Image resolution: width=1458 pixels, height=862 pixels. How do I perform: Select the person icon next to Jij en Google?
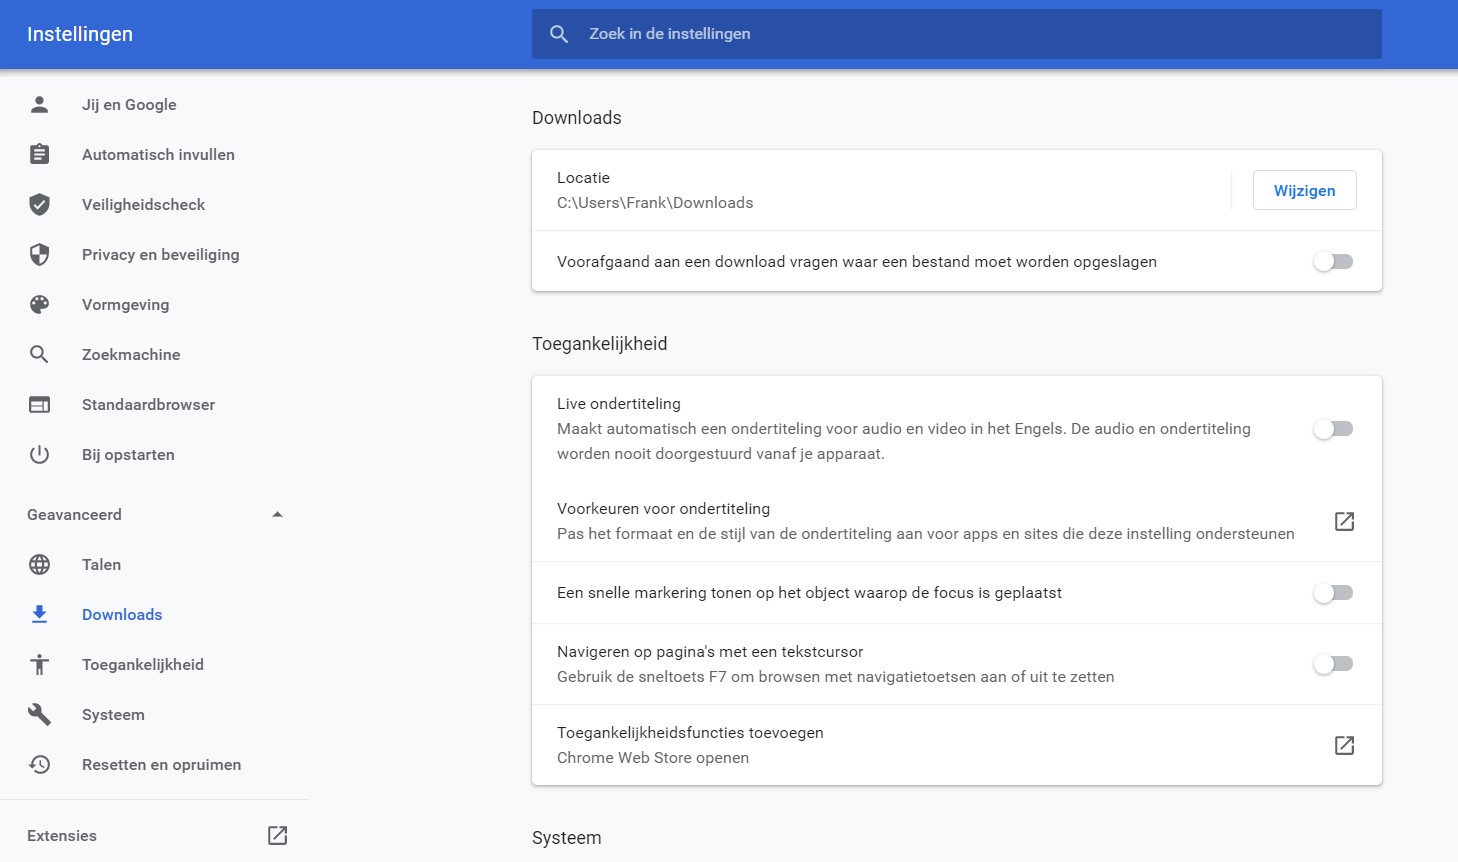click(x=39, y=104)
